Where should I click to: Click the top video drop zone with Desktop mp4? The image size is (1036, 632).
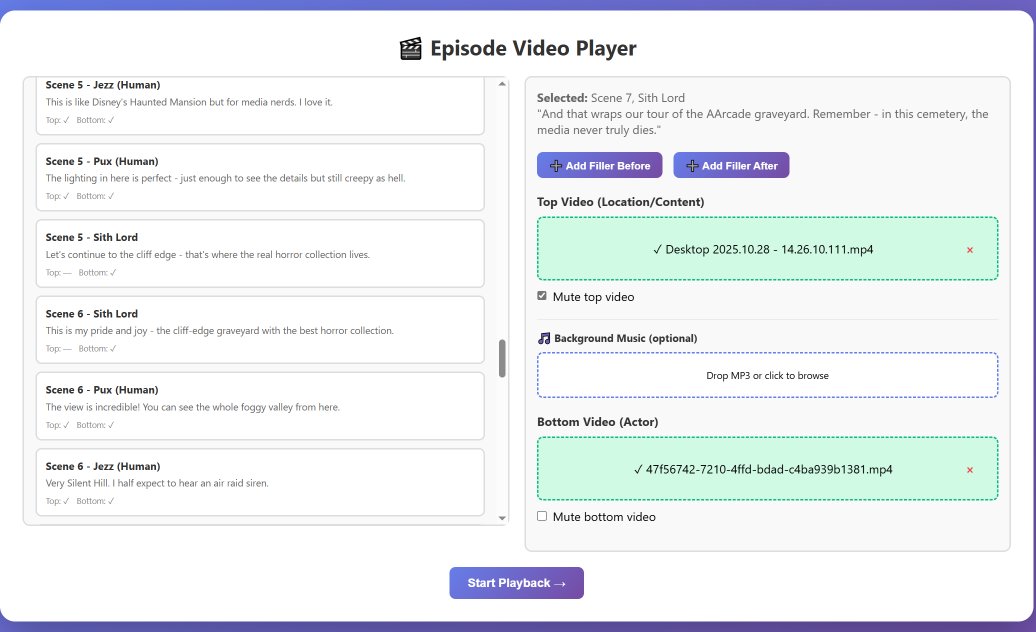tap(767, 249)
